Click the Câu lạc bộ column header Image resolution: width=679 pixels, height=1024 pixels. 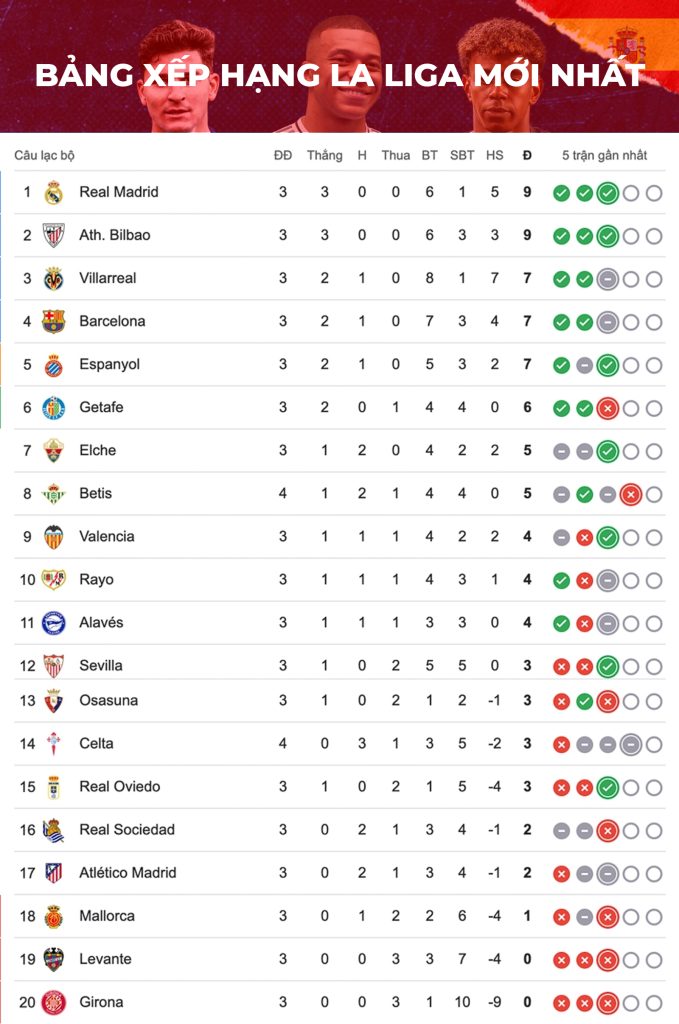44,155
